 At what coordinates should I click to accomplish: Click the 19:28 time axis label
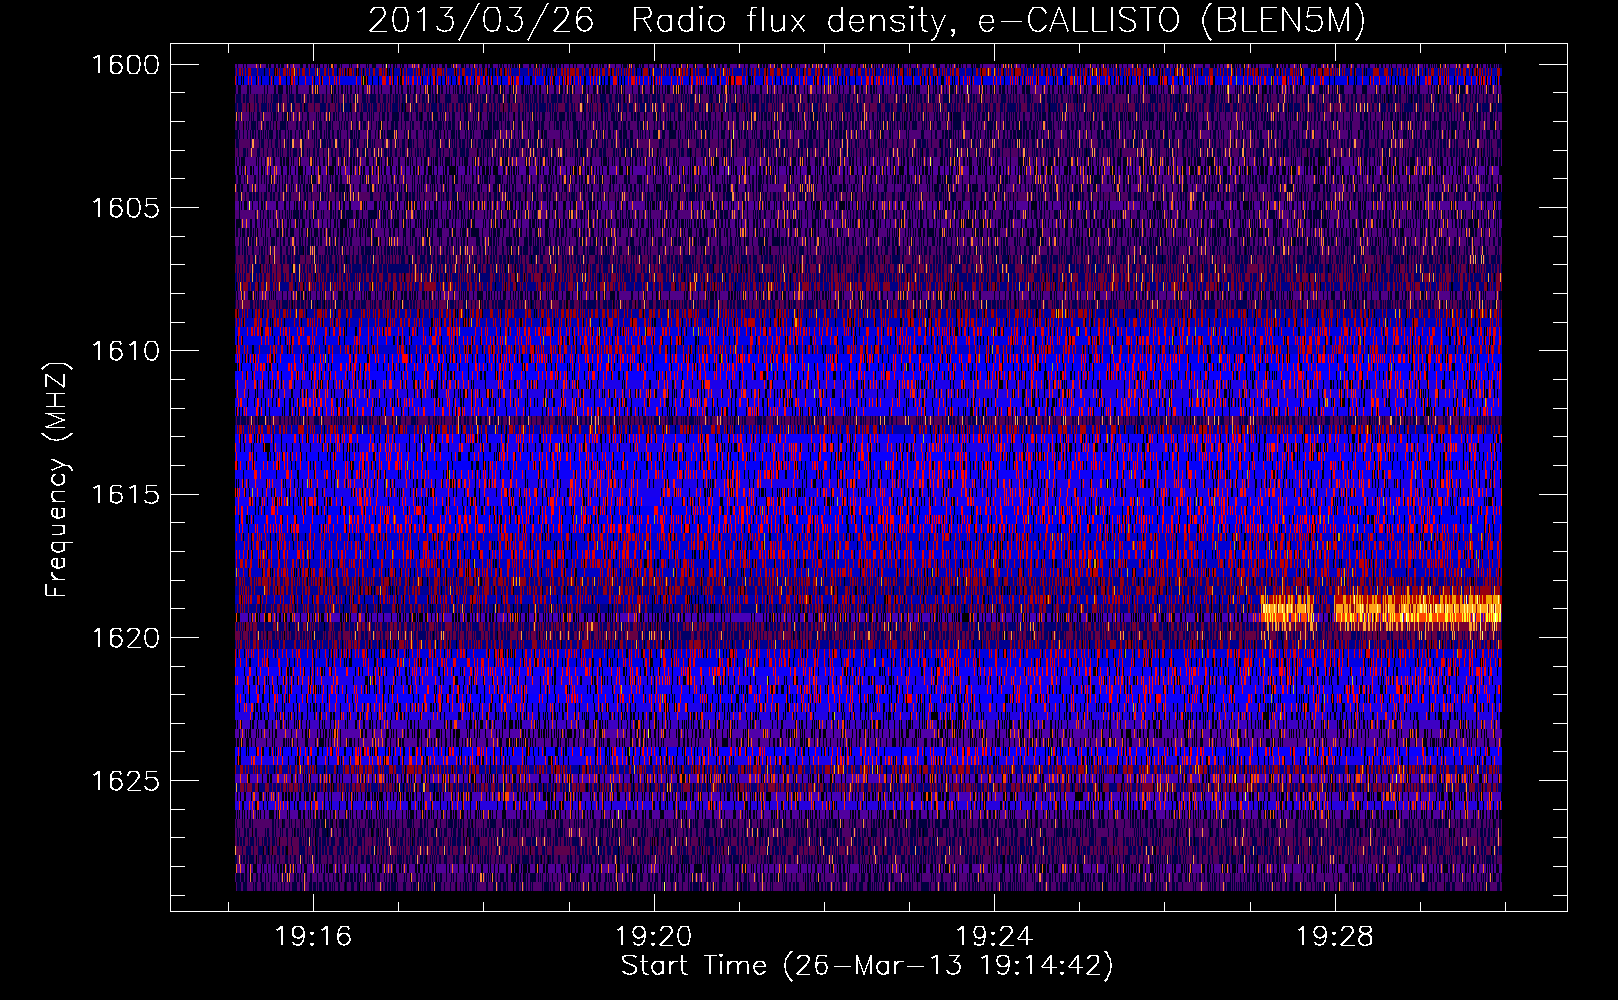pos(1335,937)
